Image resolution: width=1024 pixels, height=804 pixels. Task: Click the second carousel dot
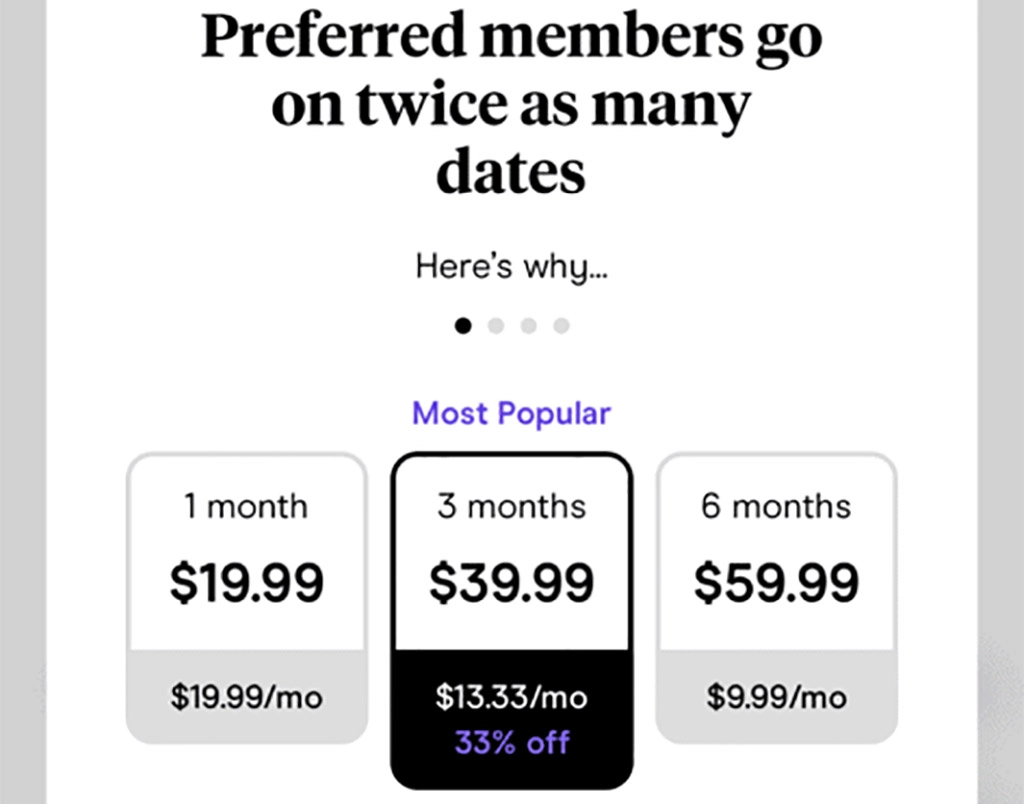tap(496, 325)
